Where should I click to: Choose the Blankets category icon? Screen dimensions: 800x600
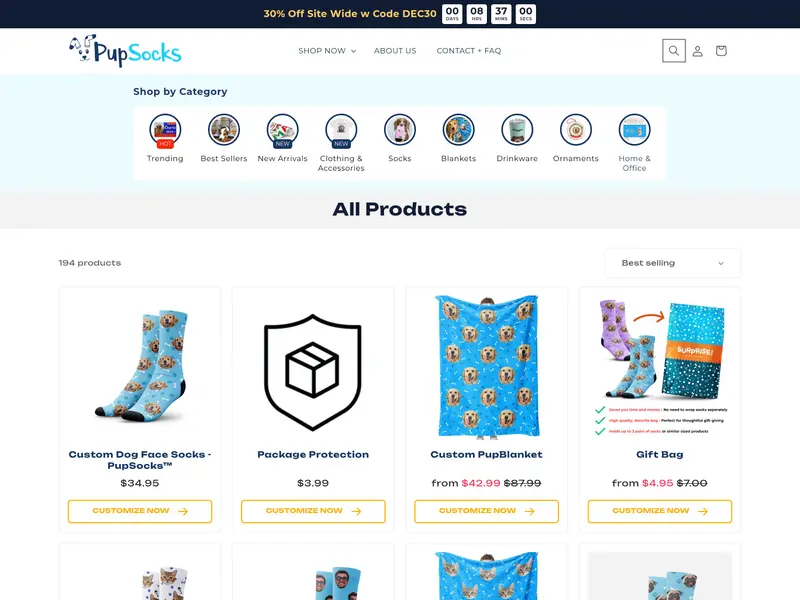pyautogui.click(x=458, y=130)
